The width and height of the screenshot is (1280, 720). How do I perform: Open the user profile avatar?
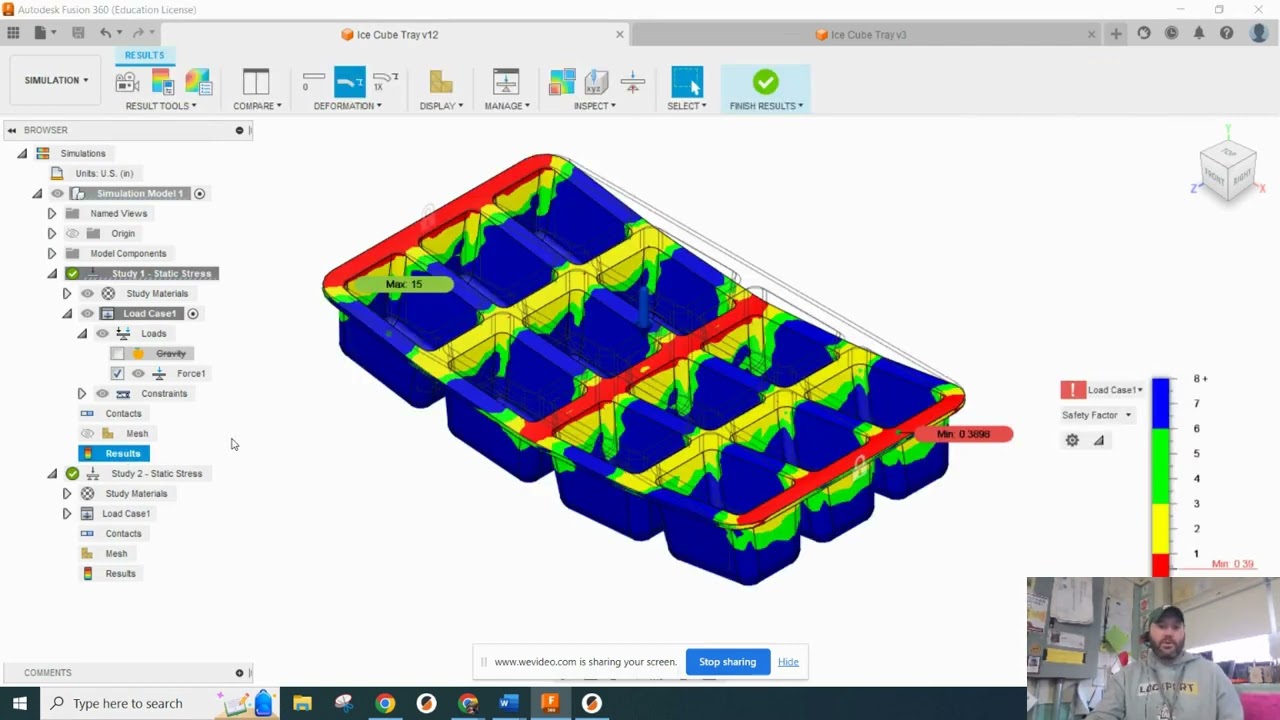[x=1259, y=33]
